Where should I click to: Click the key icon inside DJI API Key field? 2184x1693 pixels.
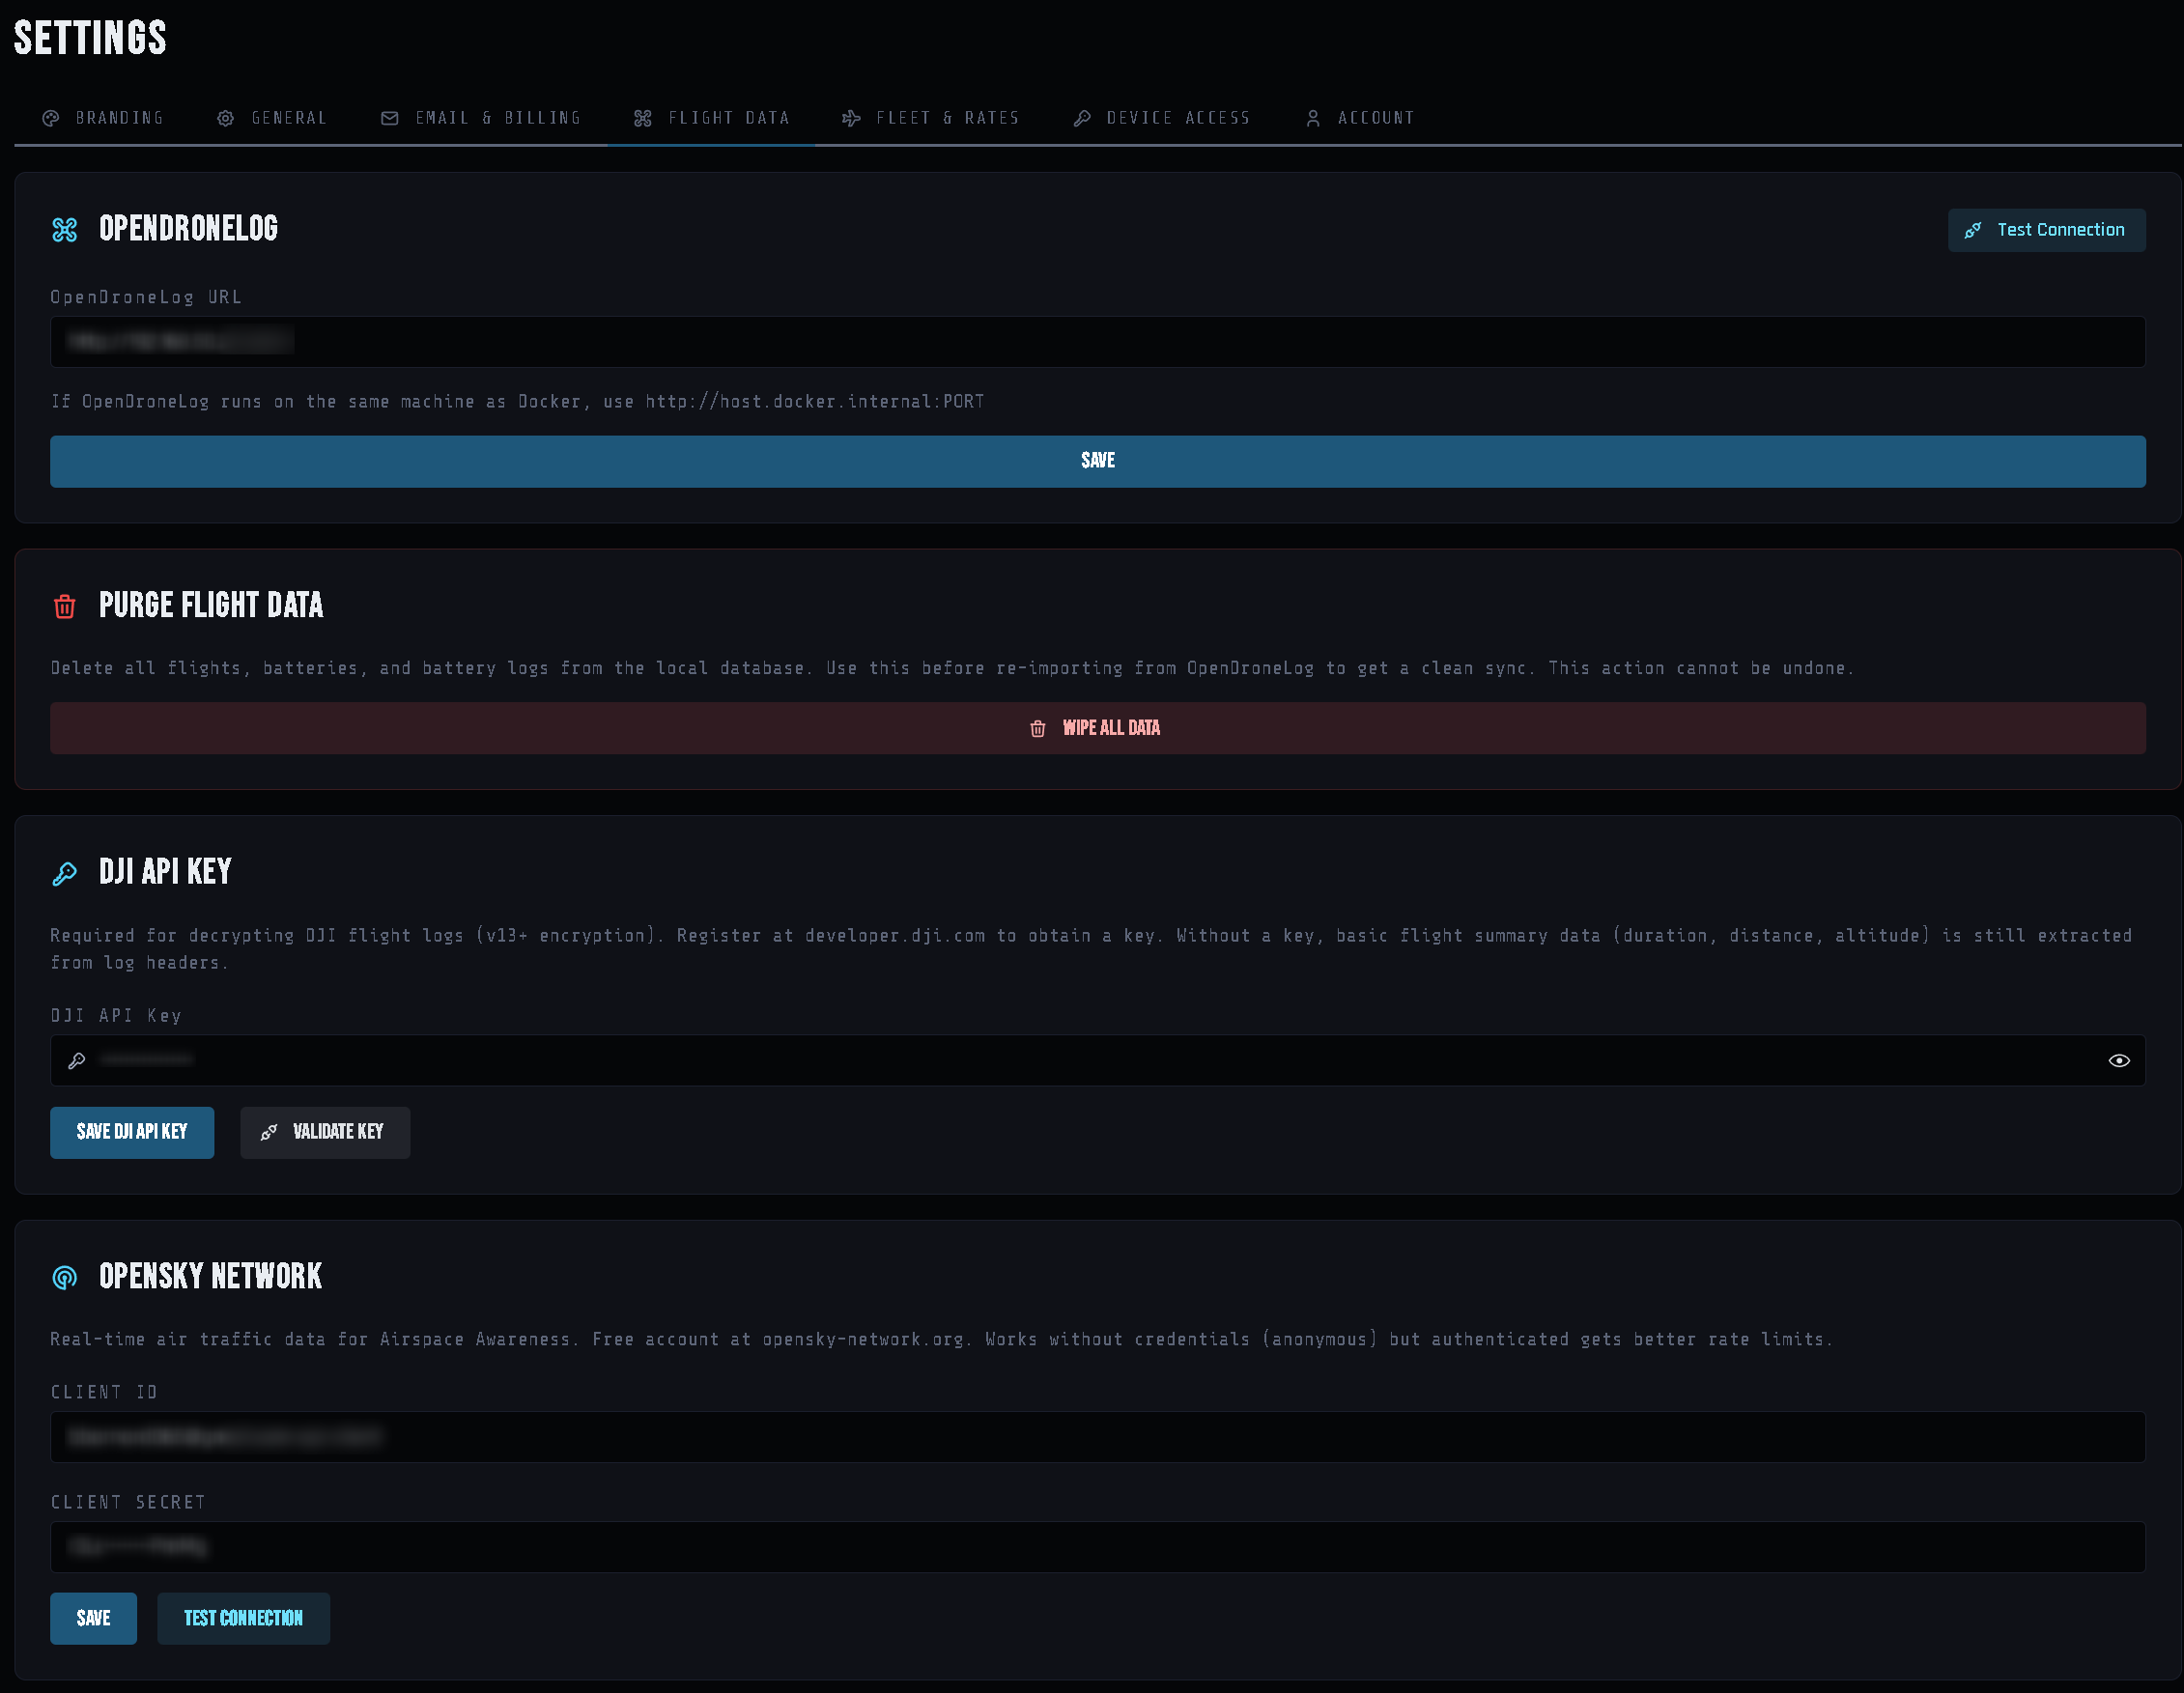point(77,1060)
